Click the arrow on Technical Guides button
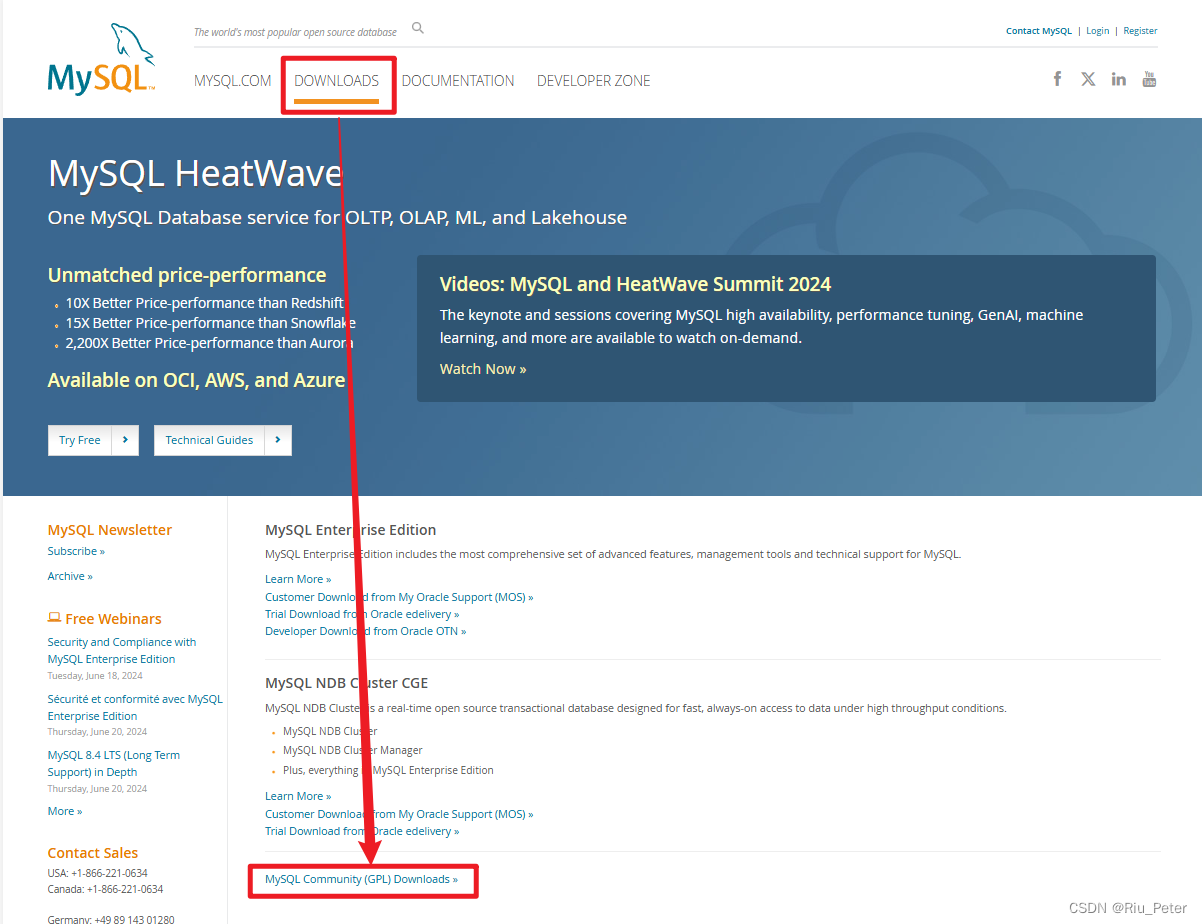This screenshot has width=1202, height=924. (x=278, y=440)
